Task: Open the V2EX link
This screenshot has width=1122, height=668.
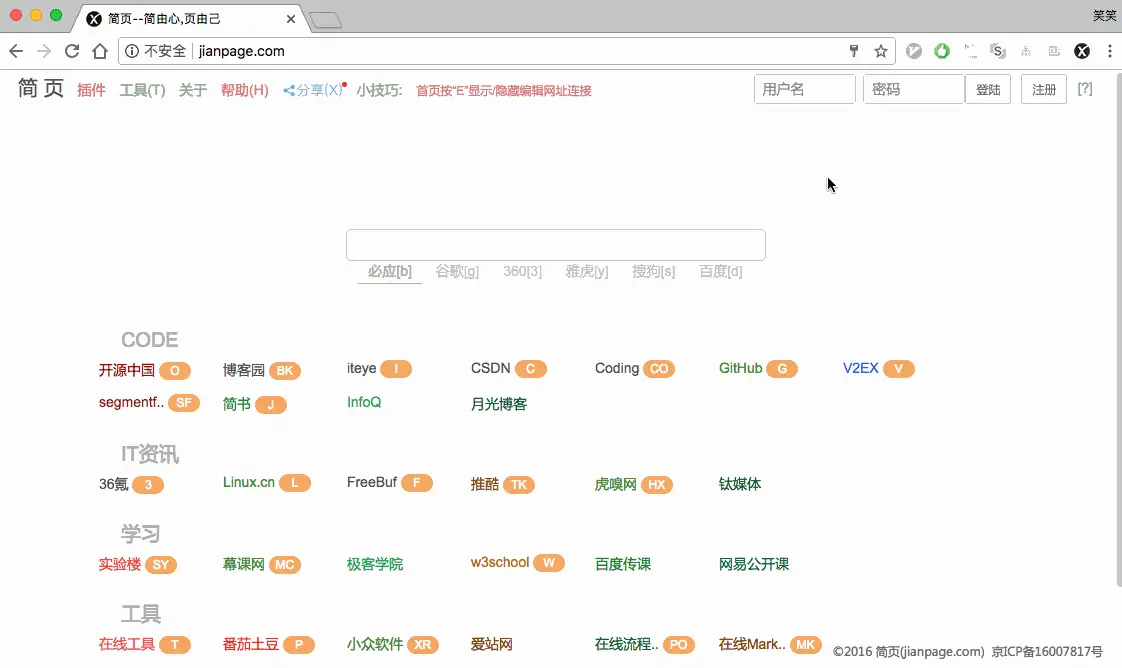Action: point(861,368)
